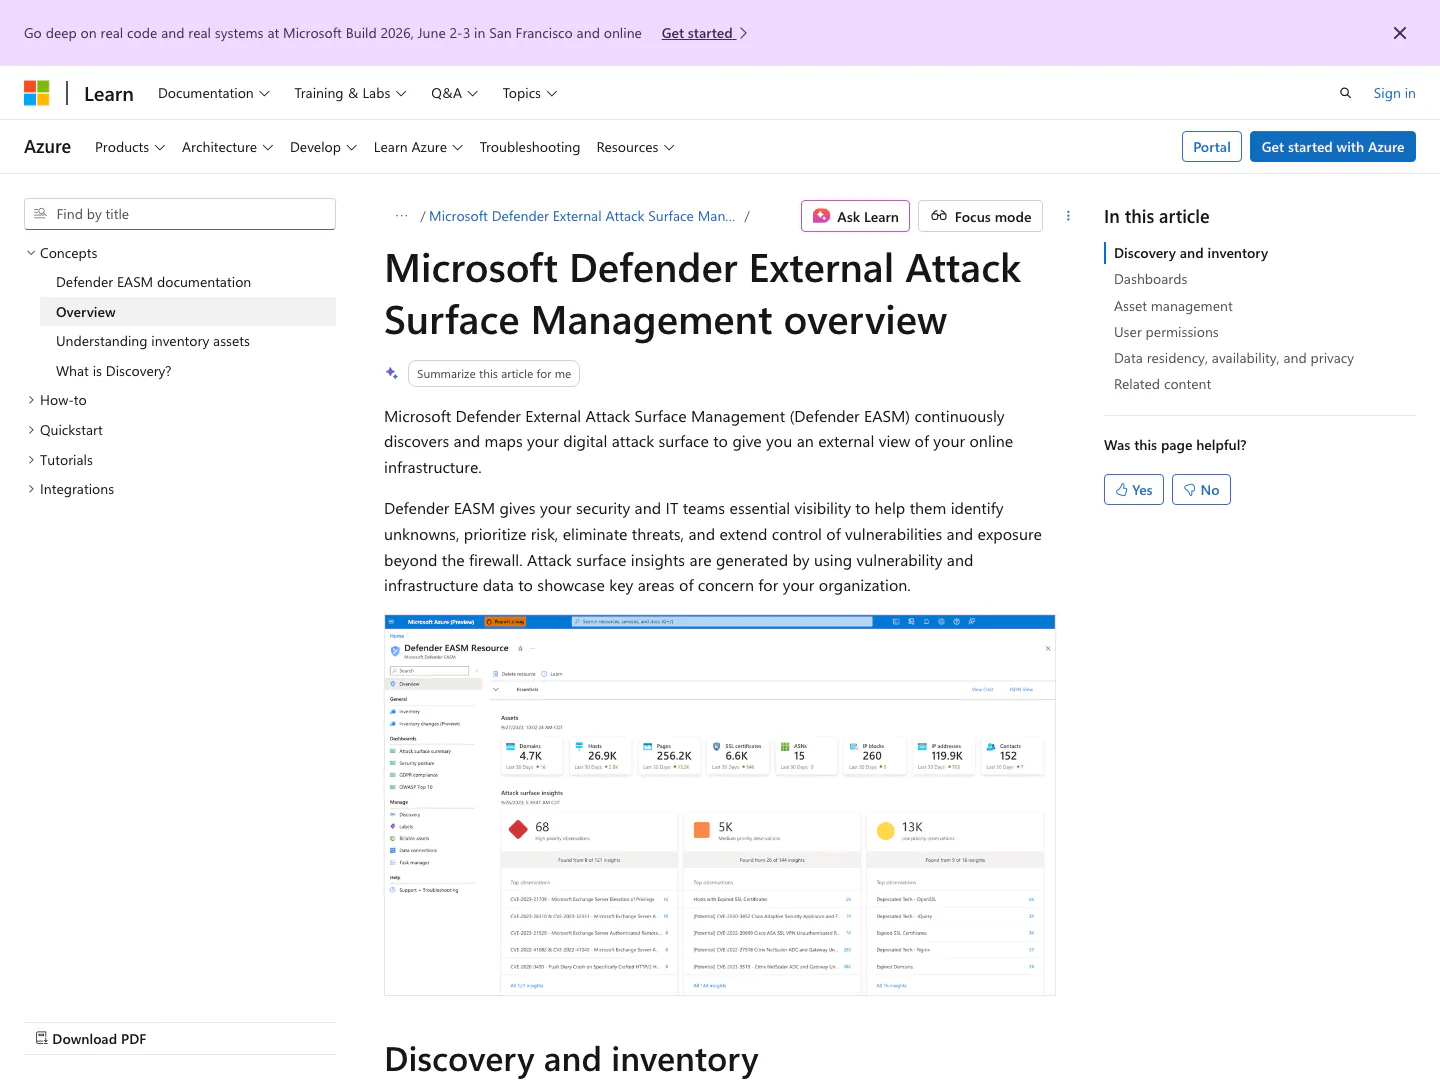Viewport: 1440px width, 1080px height.
Task: Click the Microsoft logo icon
Action: [37, 93]
